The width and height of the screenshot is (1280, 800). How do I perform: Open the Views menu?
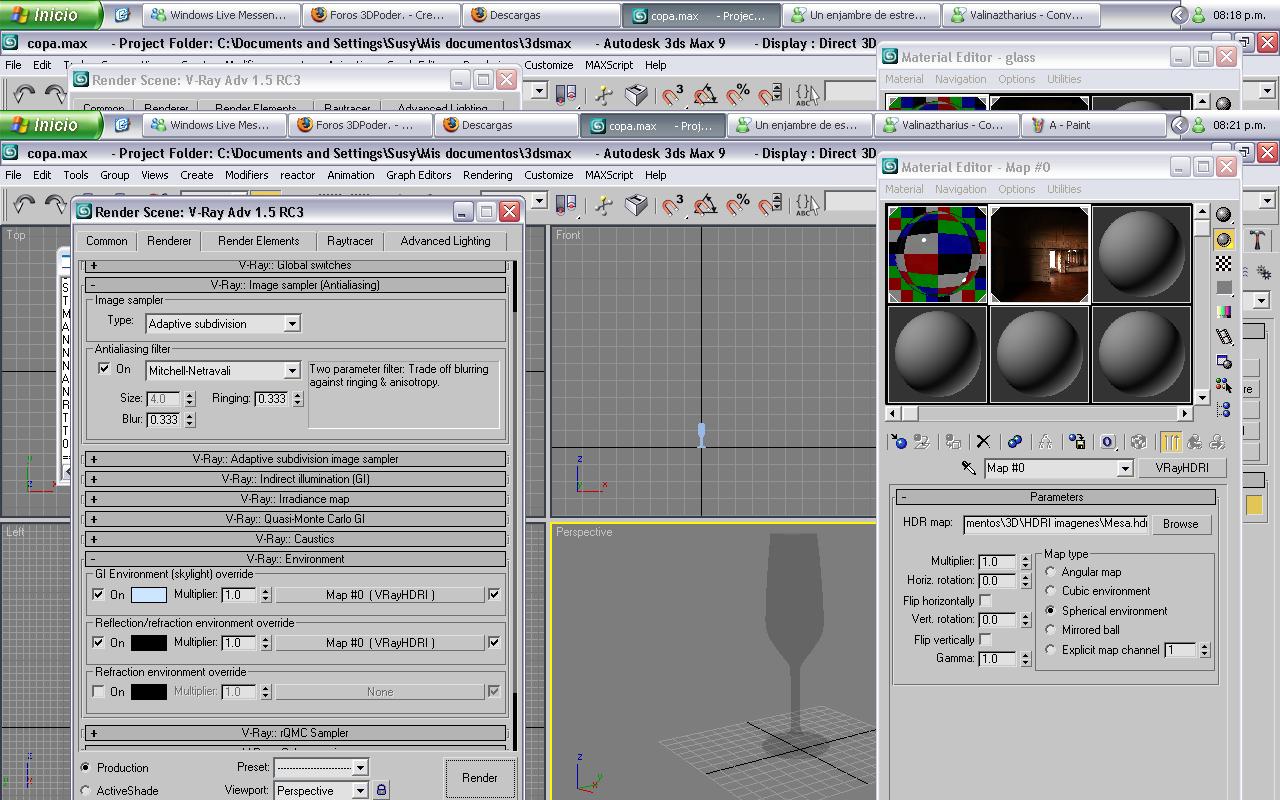154,175
